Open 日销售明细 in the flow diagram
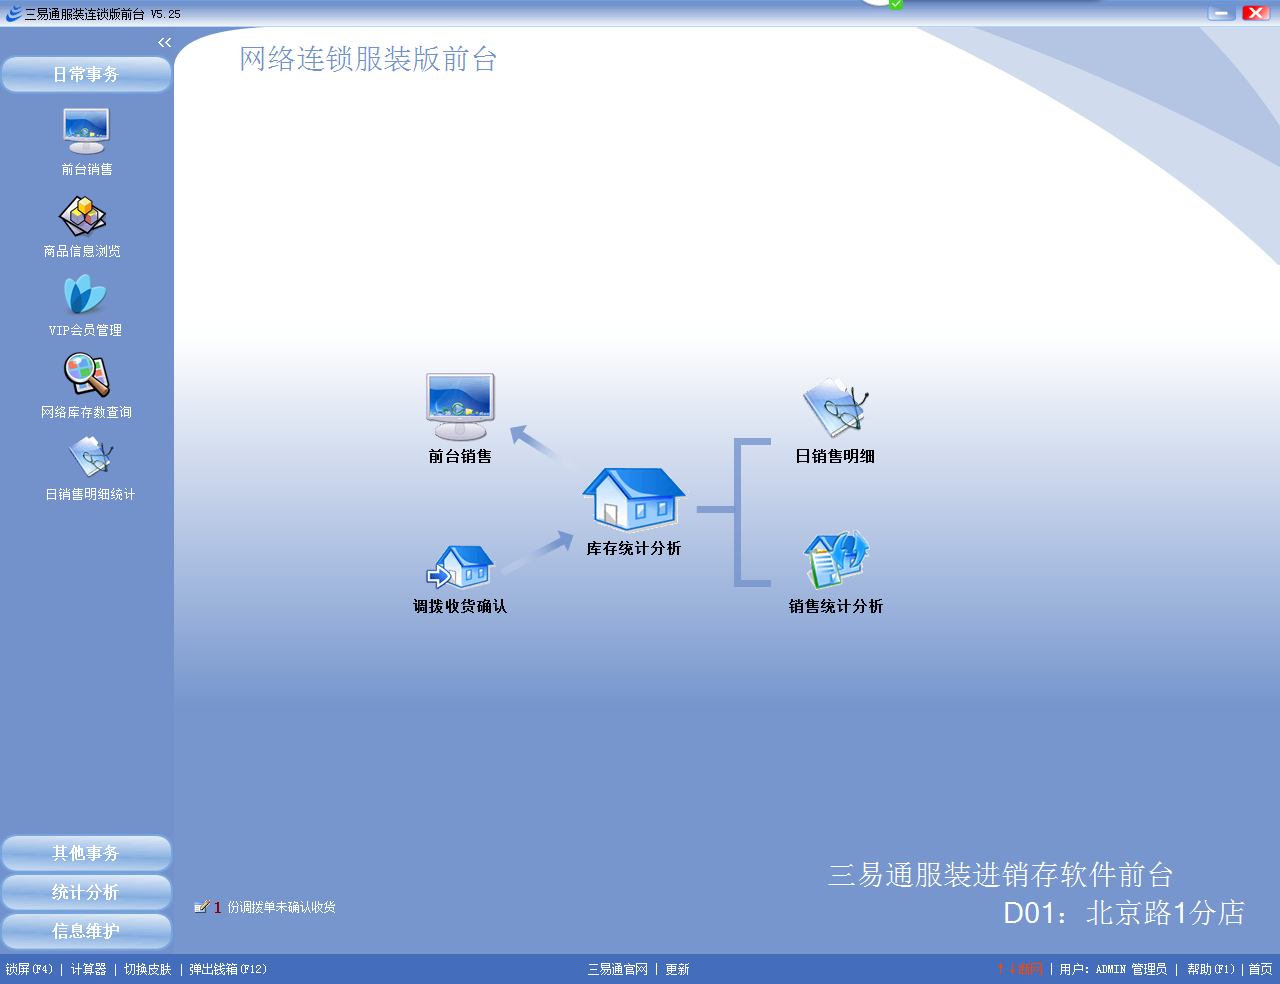Viewport: 1280px width, 984px height. pyautogui.click(x=835, y=409)
